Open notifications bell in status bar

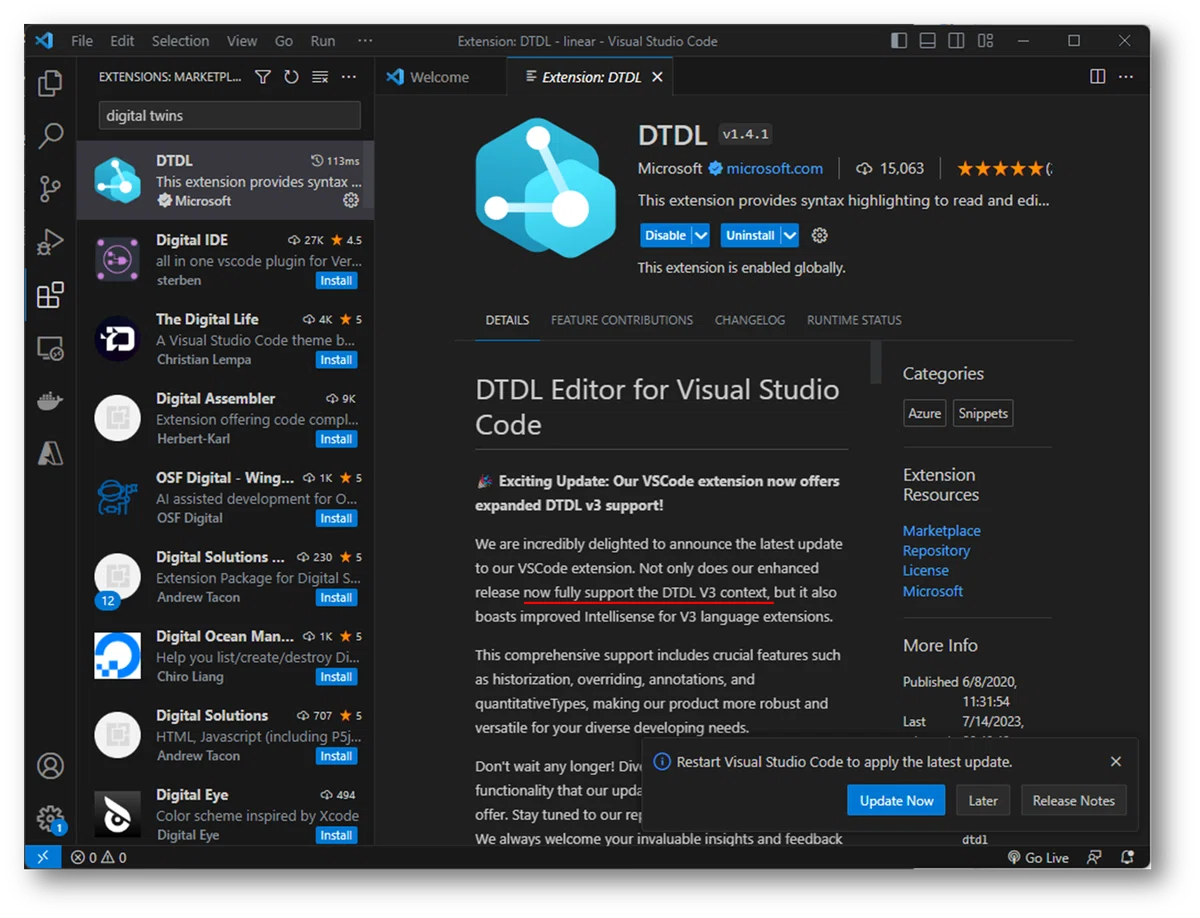(x=1128, y=857)
